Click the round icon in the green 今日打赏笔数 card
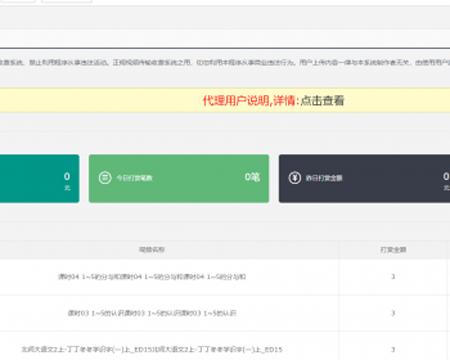450x360 pixels. coord(105,178)
